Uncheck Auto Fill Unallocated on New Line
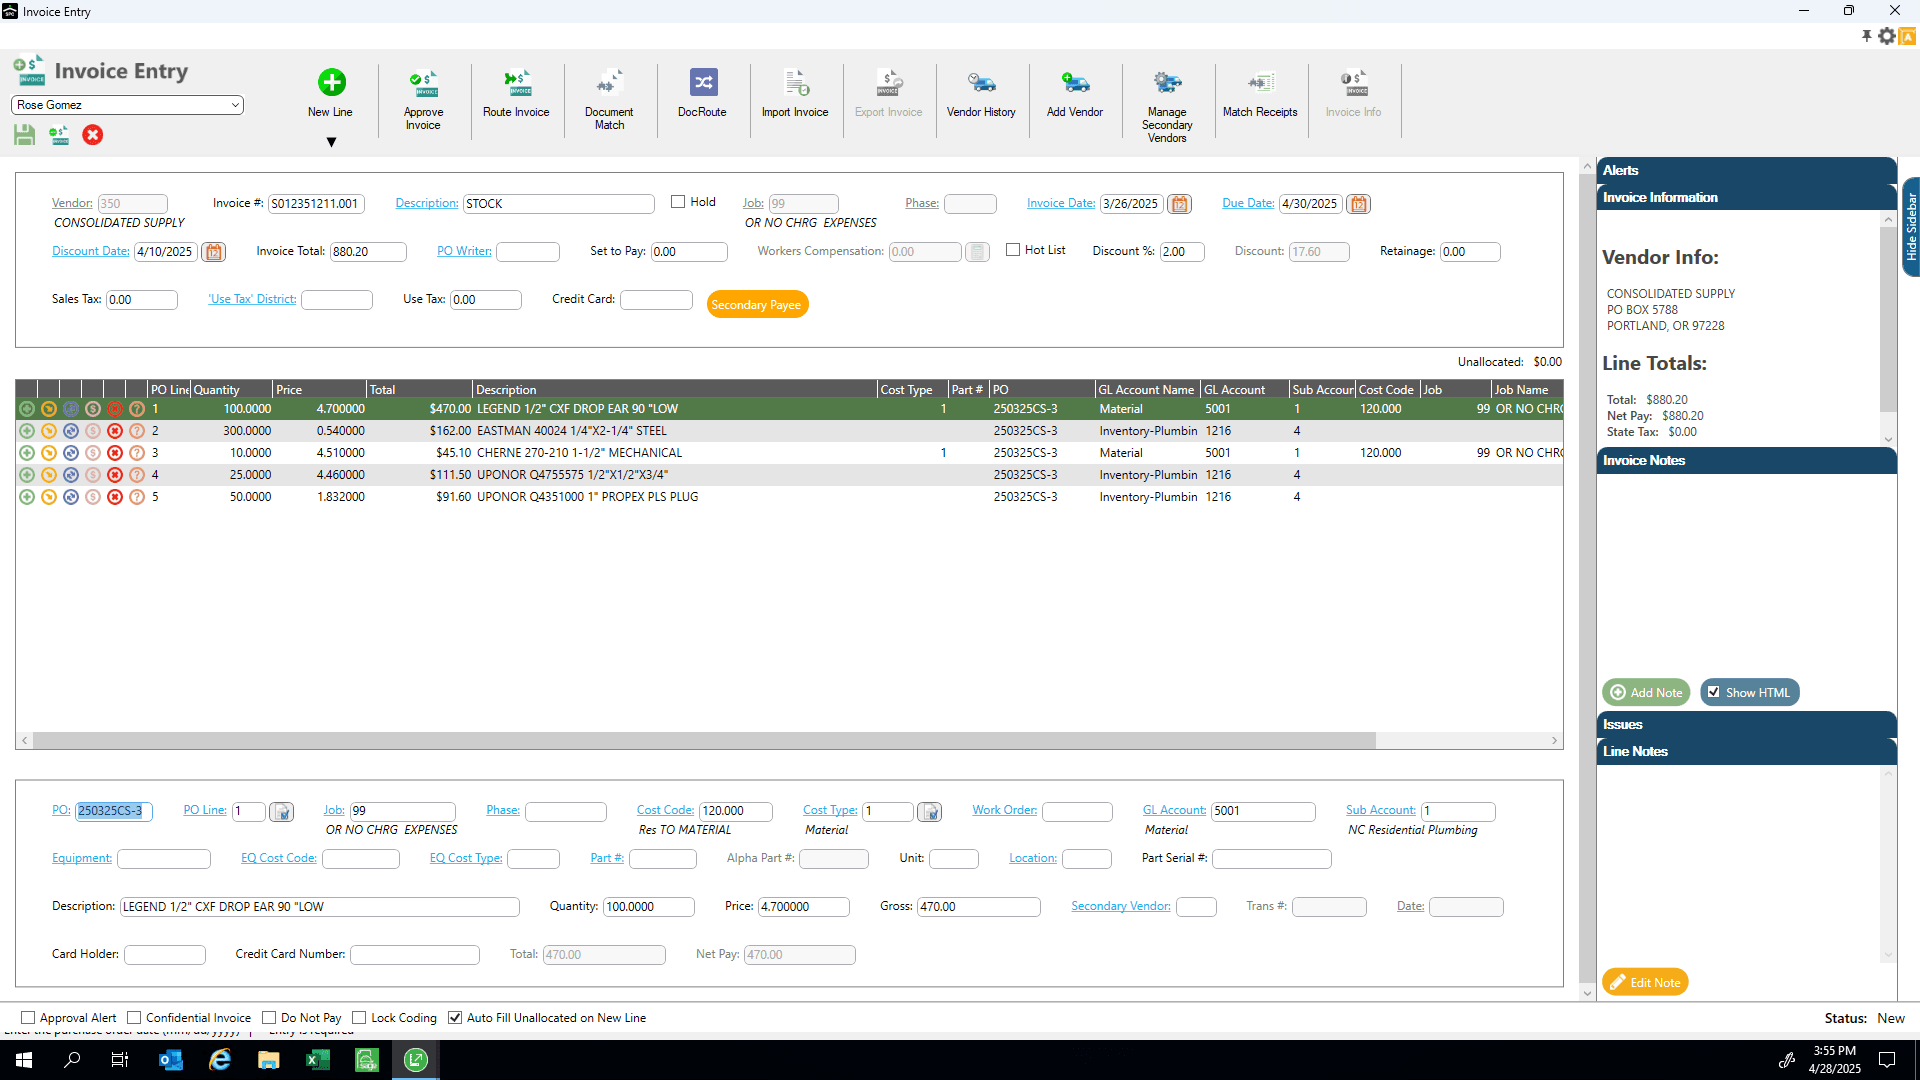 [x=455, y=1018]
